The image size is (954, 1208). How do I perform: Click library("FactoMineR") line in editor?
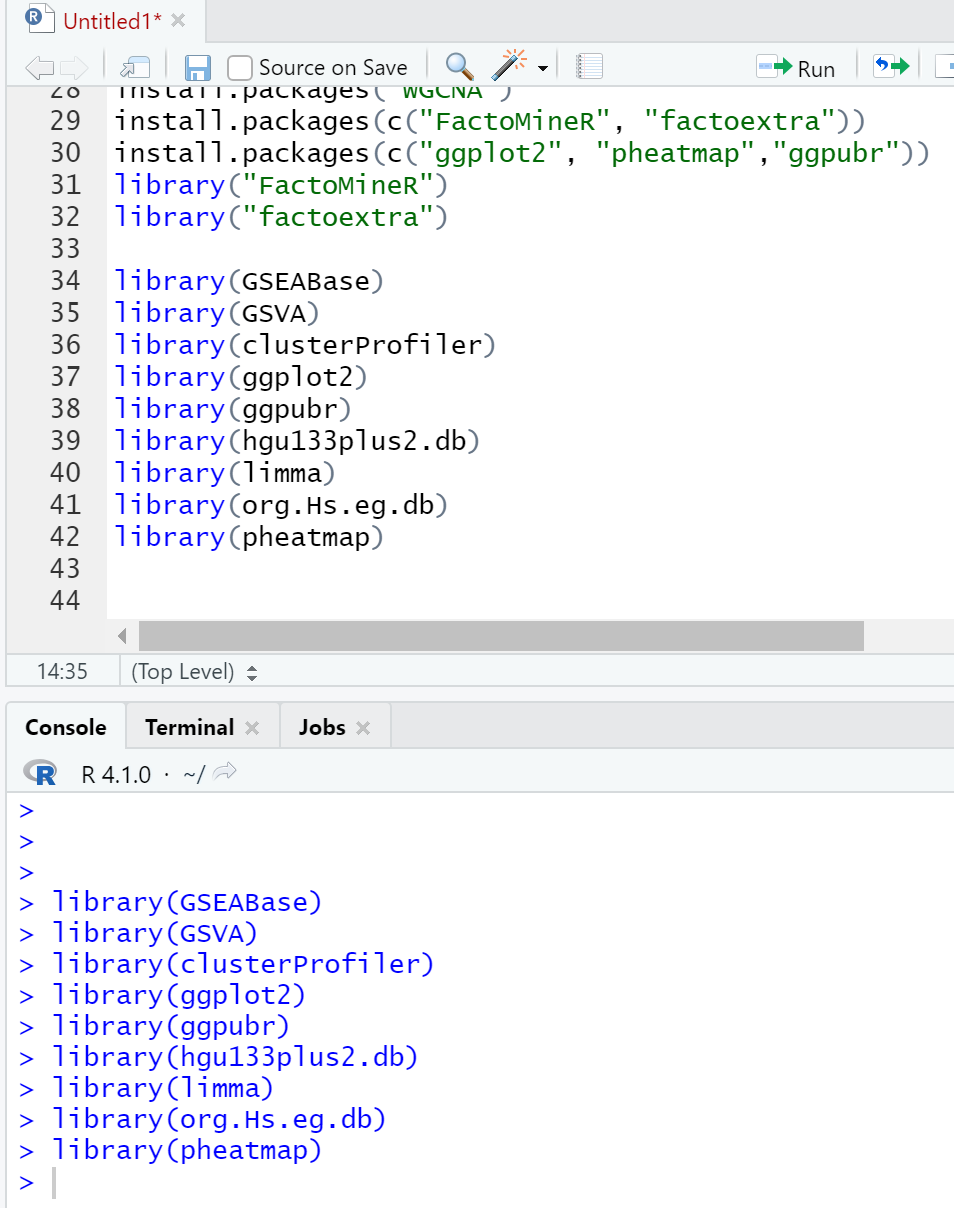click(x=281, y=185)
